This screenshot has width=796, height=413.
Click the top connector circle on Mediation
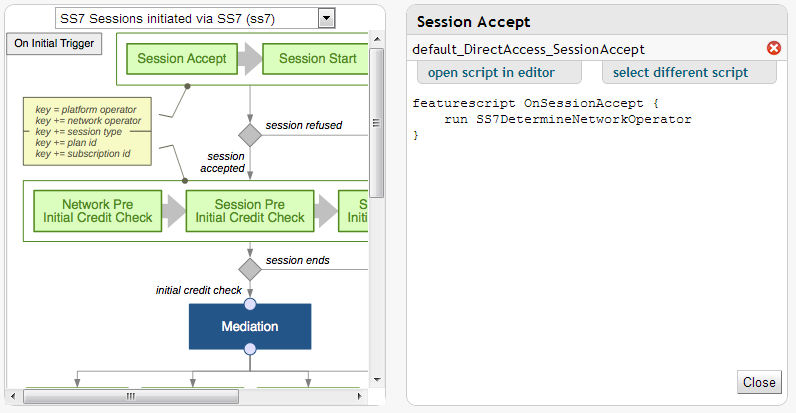coord(250,304)
